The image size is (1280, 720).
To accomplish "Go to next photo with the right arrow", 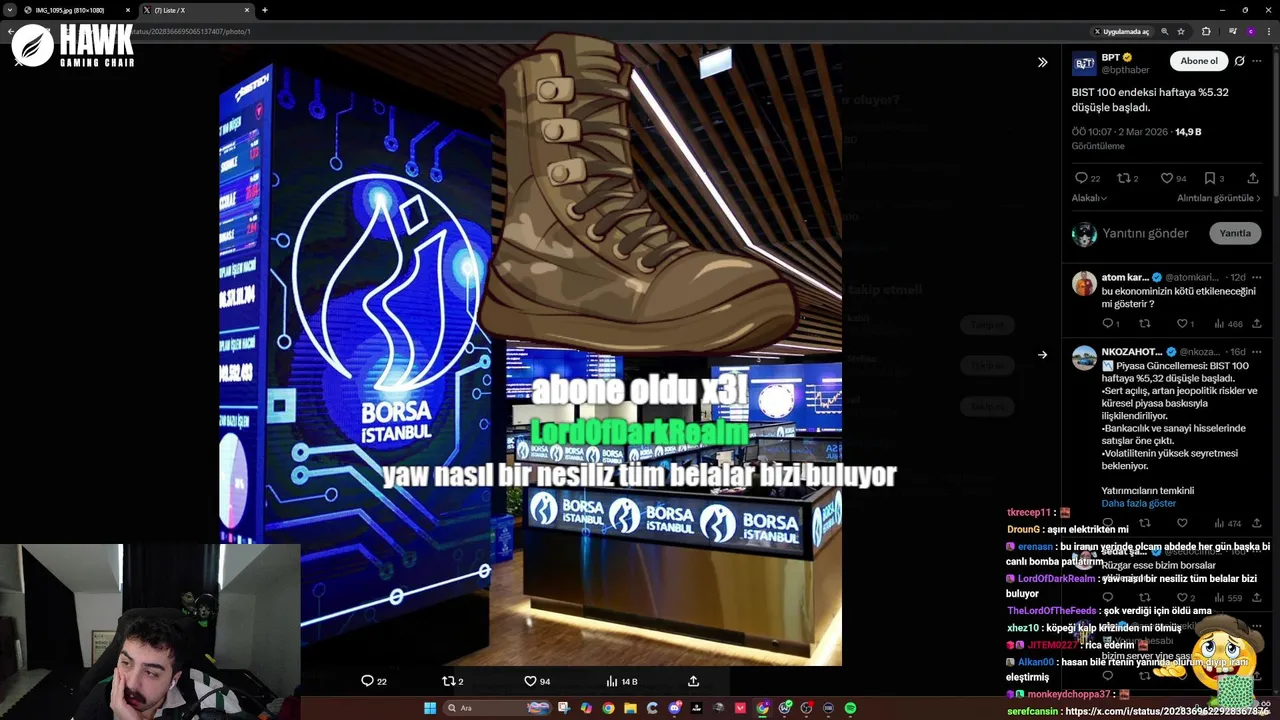I will coord(1042,355).
